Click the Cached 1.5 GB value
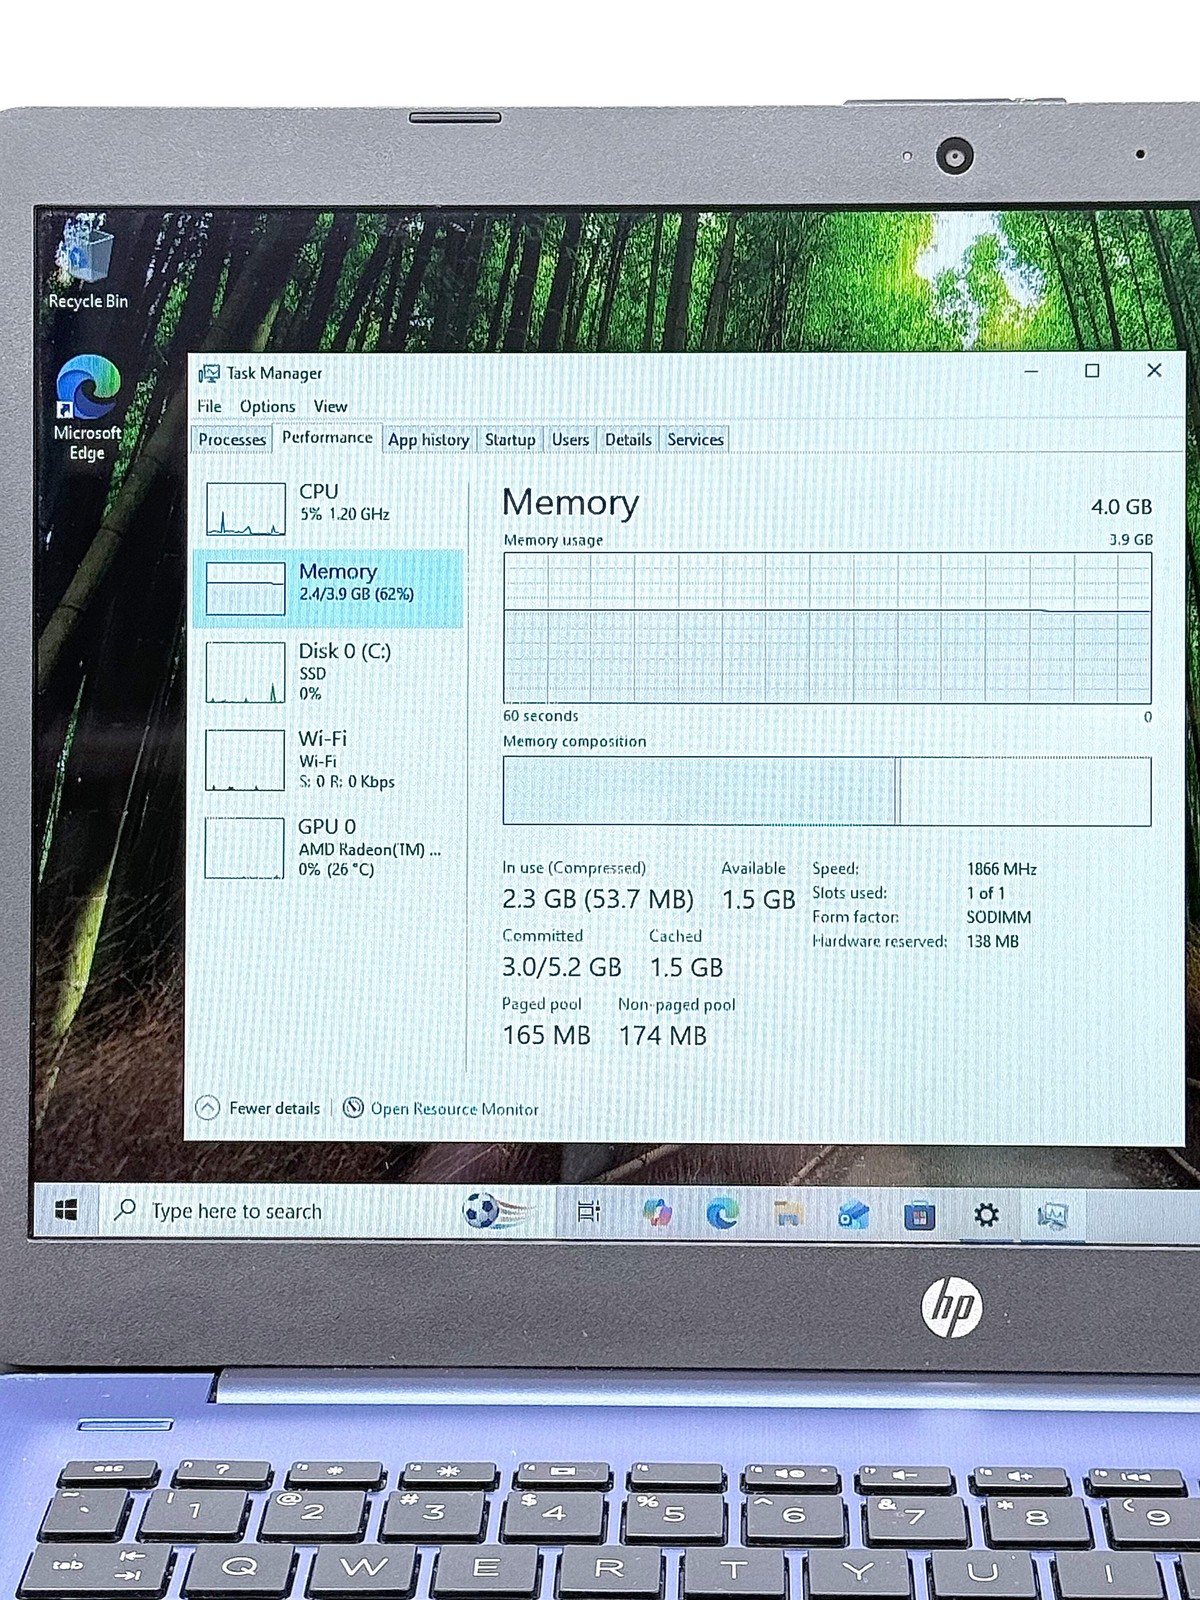This screenshot has height=1600, width=1200. 686,968
